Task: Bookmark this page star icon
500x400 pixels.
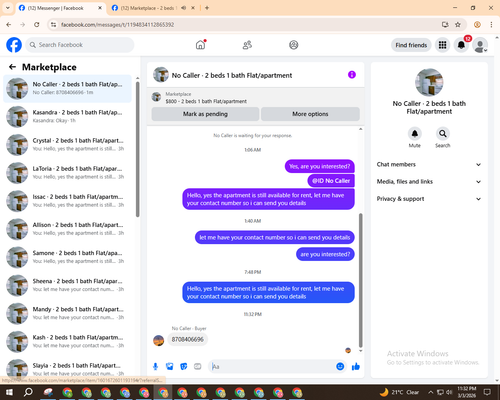Action: [x=458, y=25]
